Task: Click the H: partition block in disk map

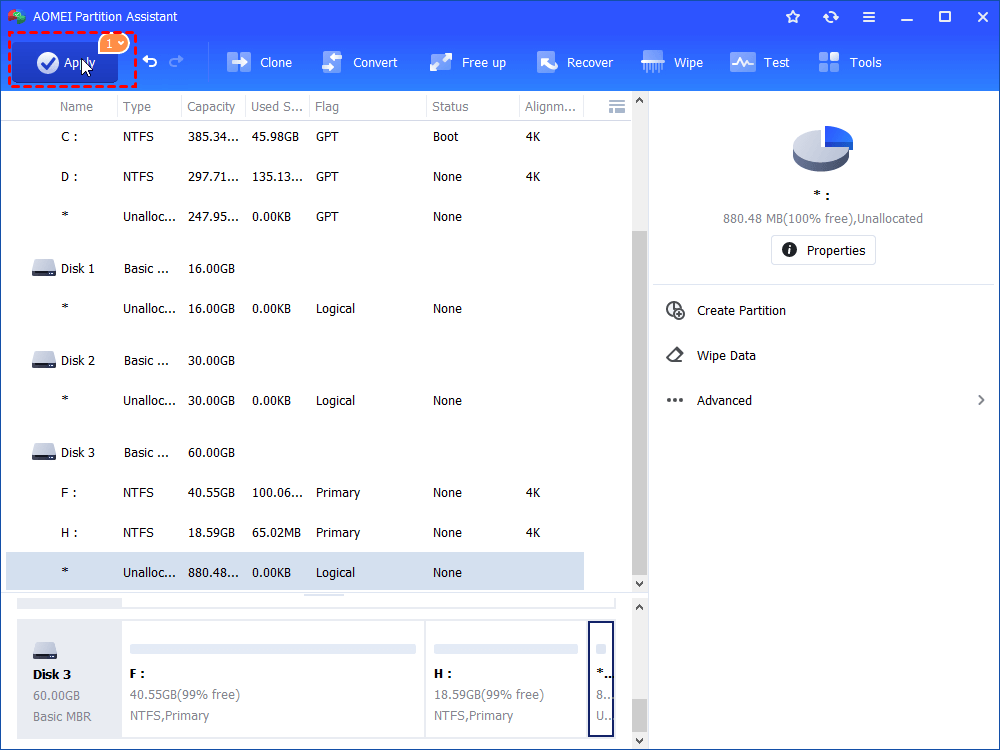Action: (x=506, y=679)
